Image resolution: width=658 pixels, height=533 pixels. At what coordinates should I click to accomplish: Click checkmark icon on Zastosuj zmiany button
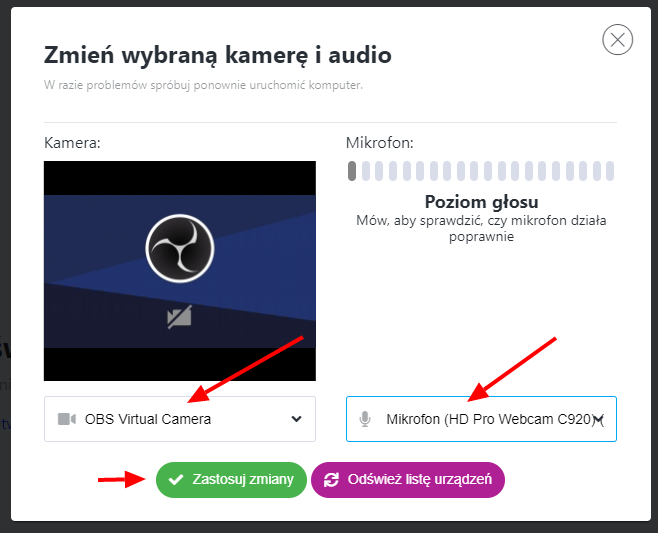176,480
